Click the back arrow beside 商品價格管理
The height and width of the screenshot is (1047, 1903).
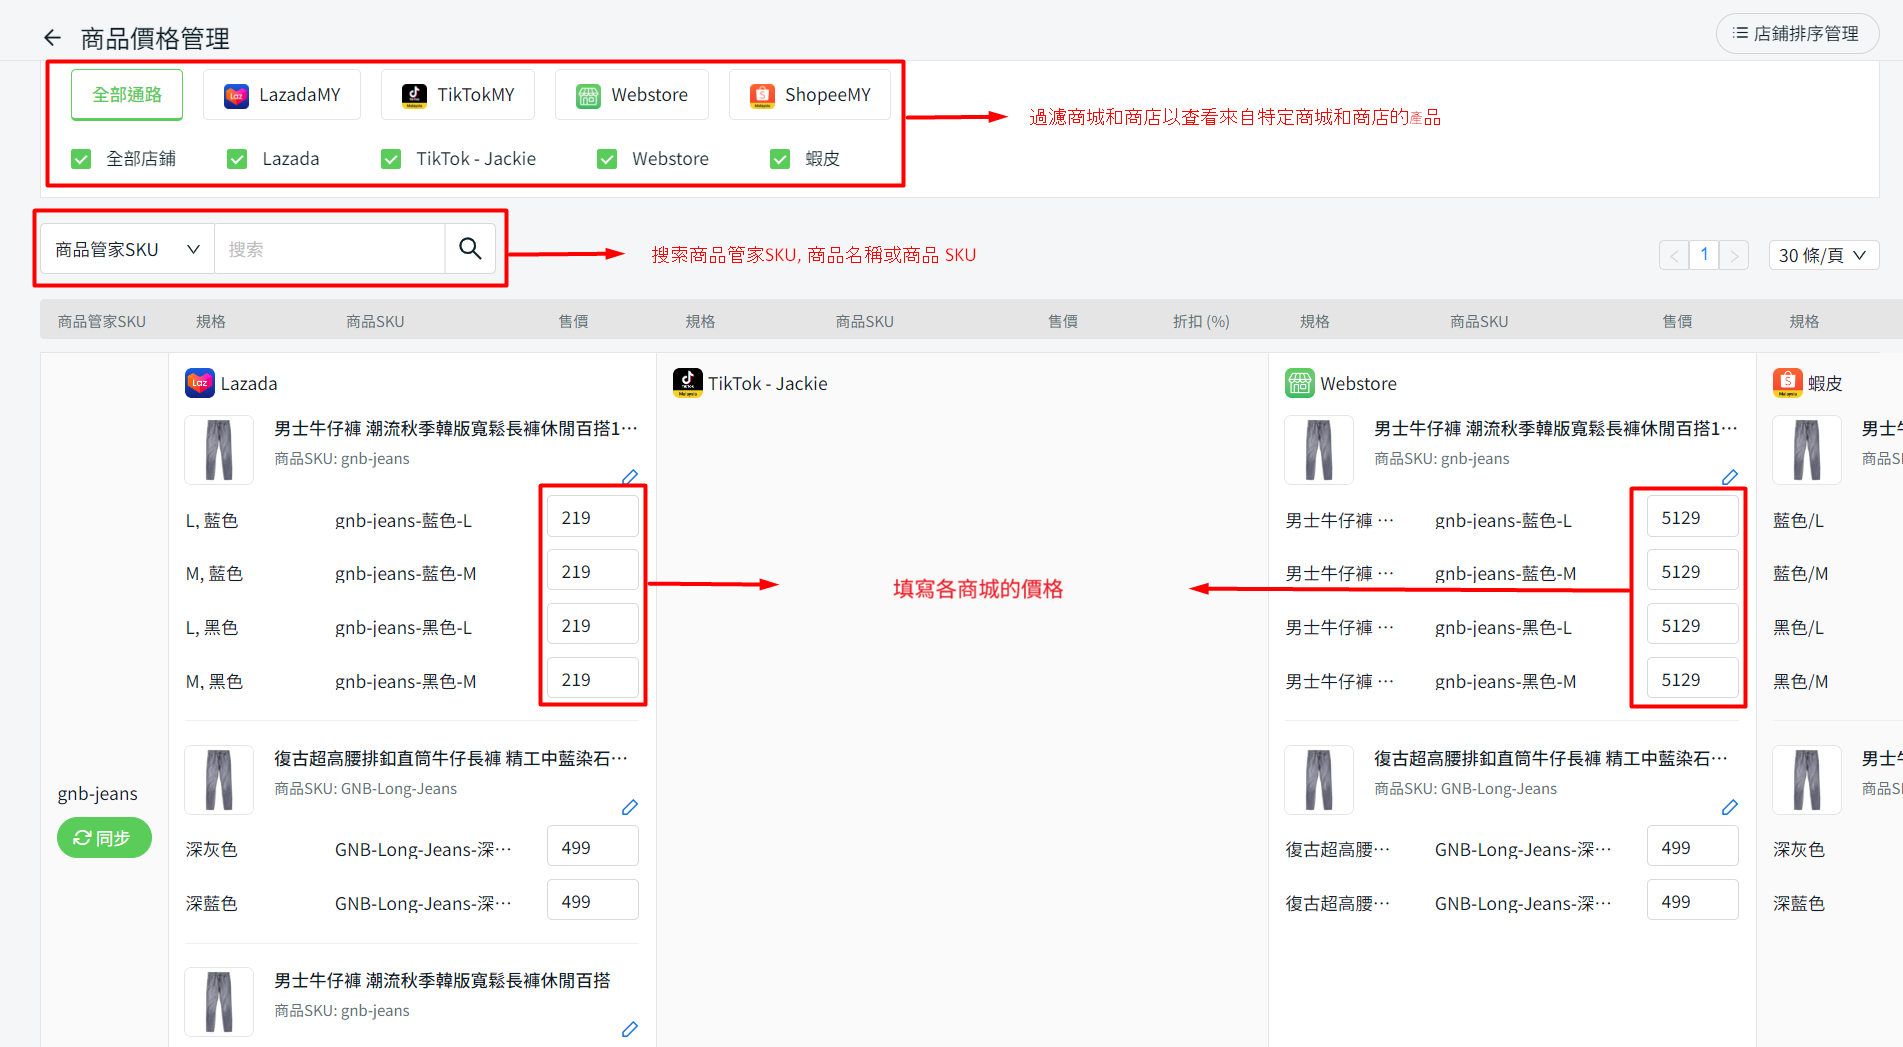(x=52, y=38)
